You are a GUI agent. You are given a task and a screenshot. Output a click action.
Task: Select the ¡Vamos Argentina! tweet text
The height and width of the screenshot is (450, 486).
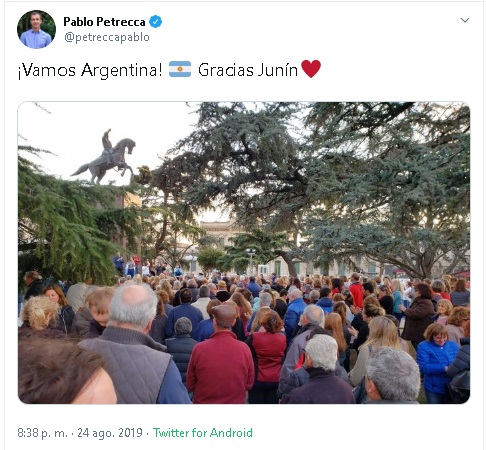pos(90,70)
